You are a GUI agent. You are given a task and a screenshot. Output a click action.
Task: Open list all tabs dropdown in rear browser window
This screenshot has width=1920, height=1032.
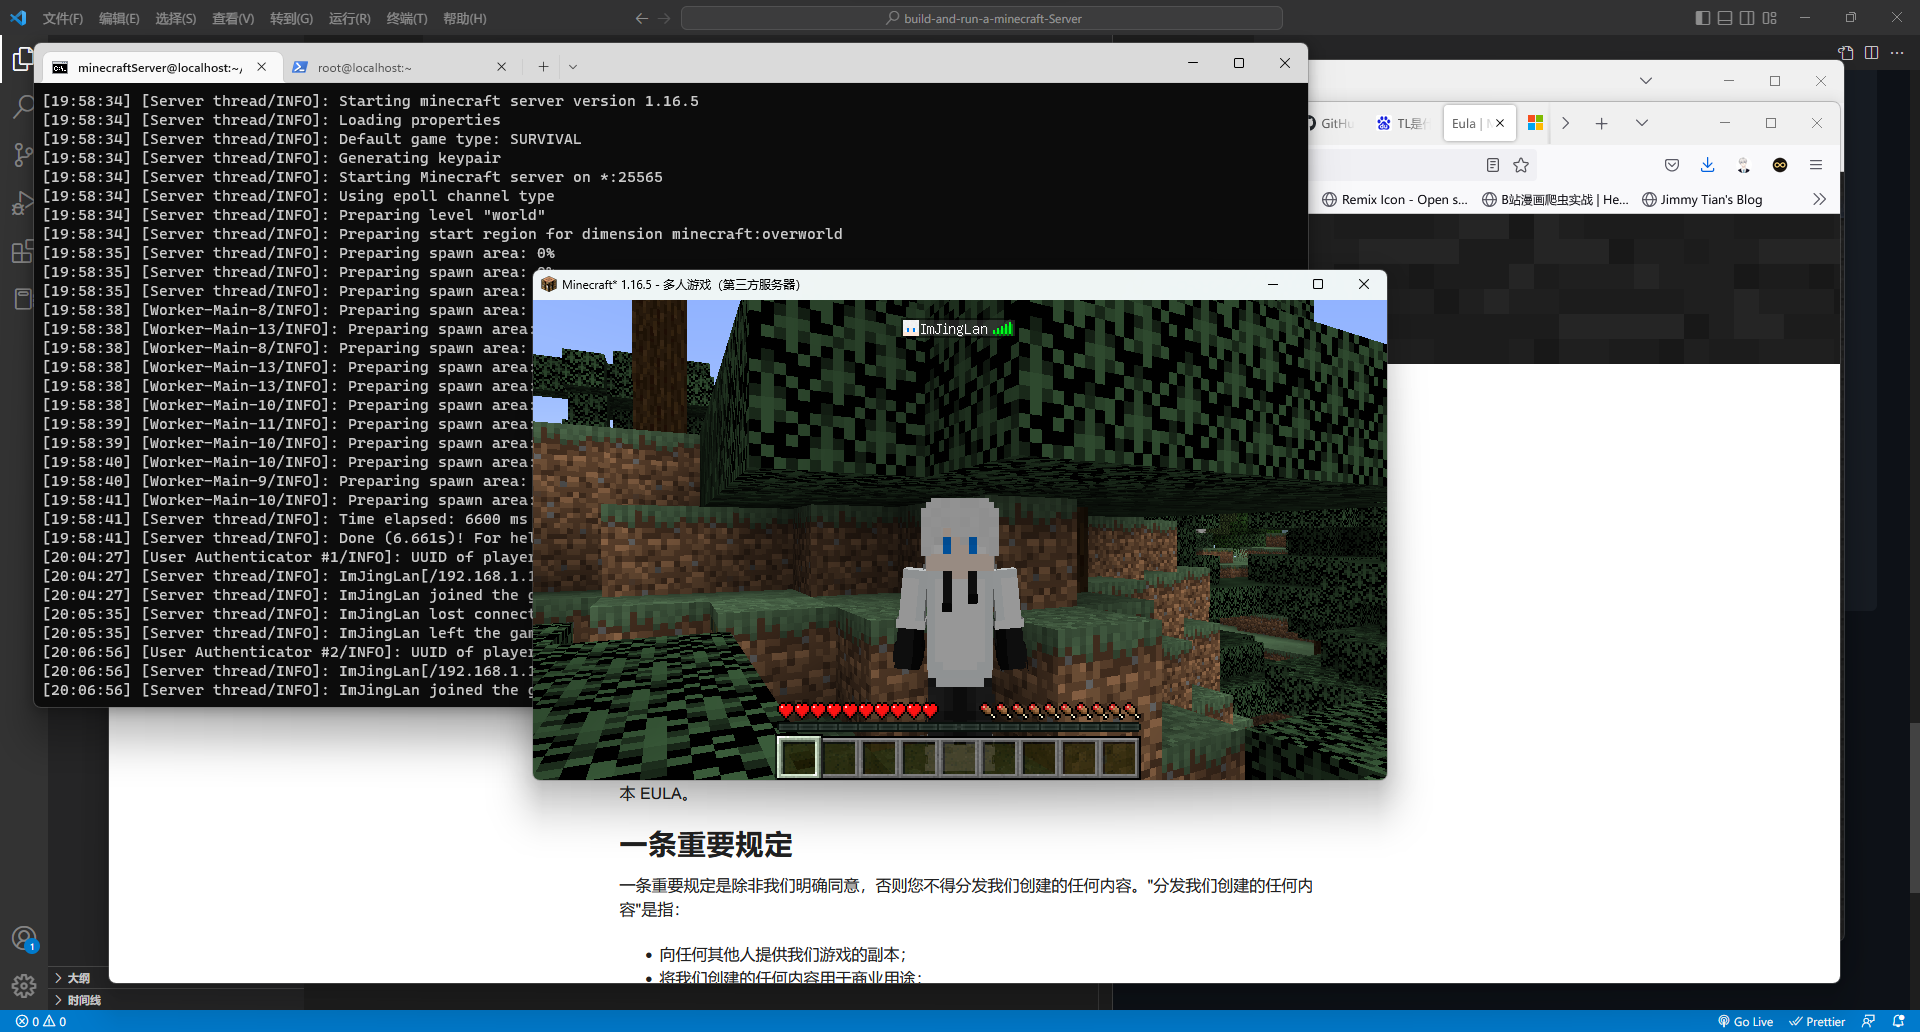(1645, 81)
